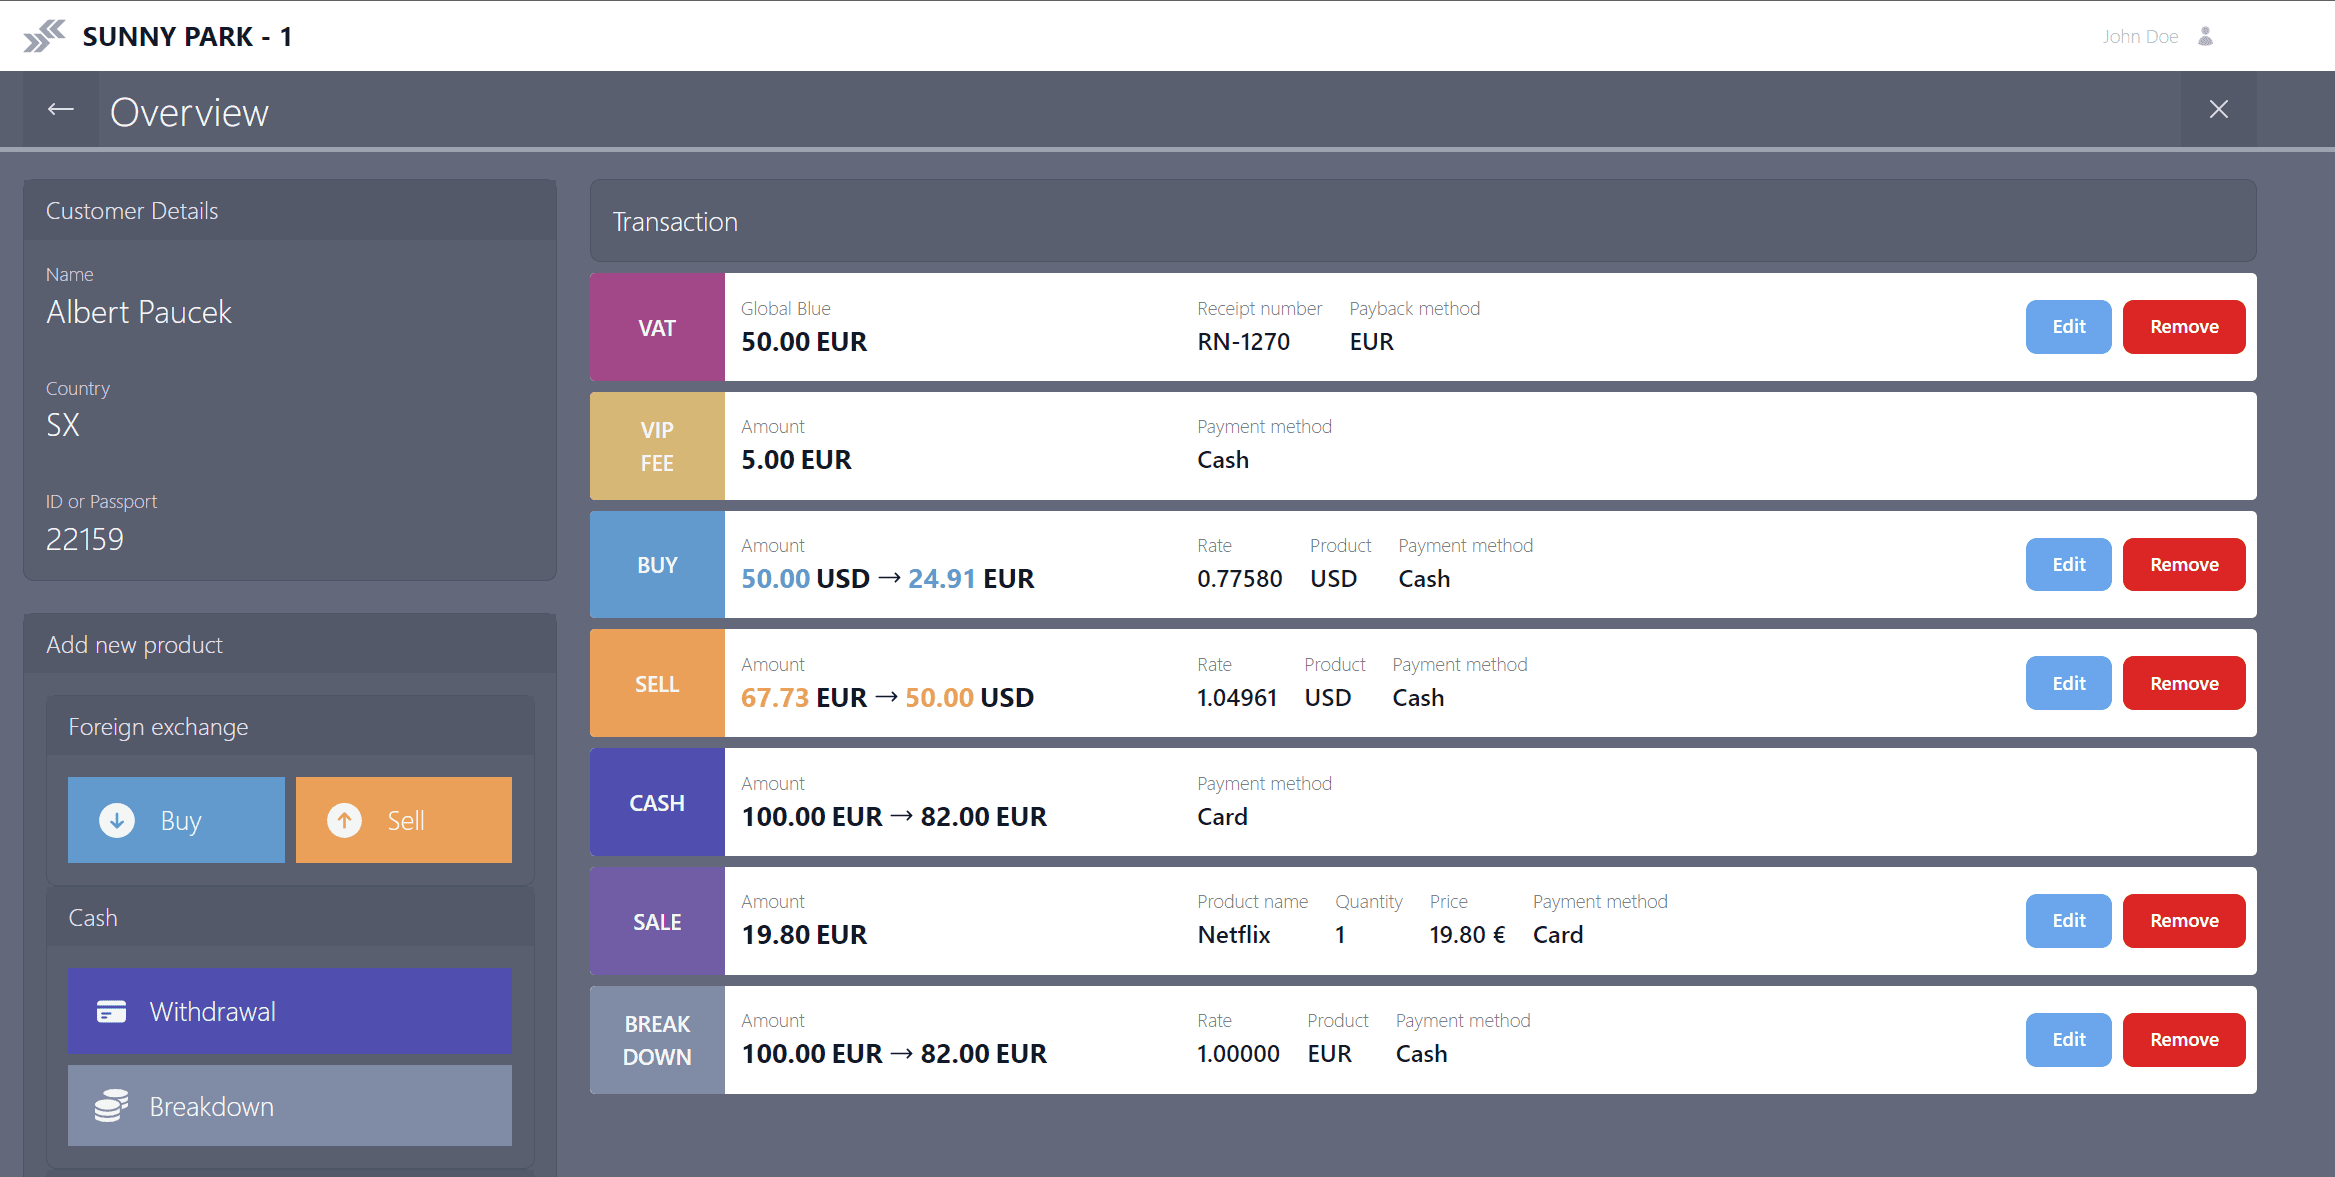Screen dimensions: 2335x1177
Task: Add a cash Withdrawal product
Action: (290, 1011)
